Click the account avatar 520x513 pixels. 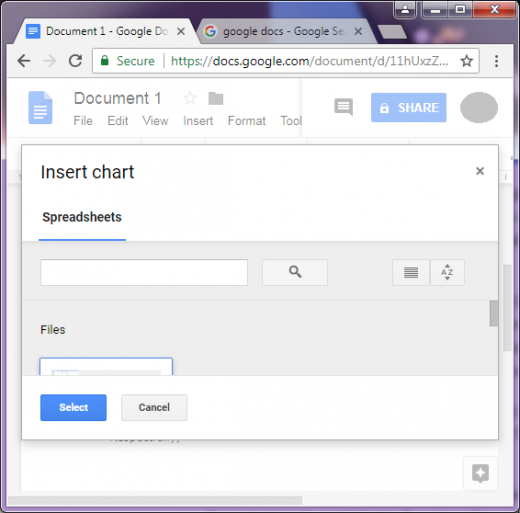[x=479, y=108]
